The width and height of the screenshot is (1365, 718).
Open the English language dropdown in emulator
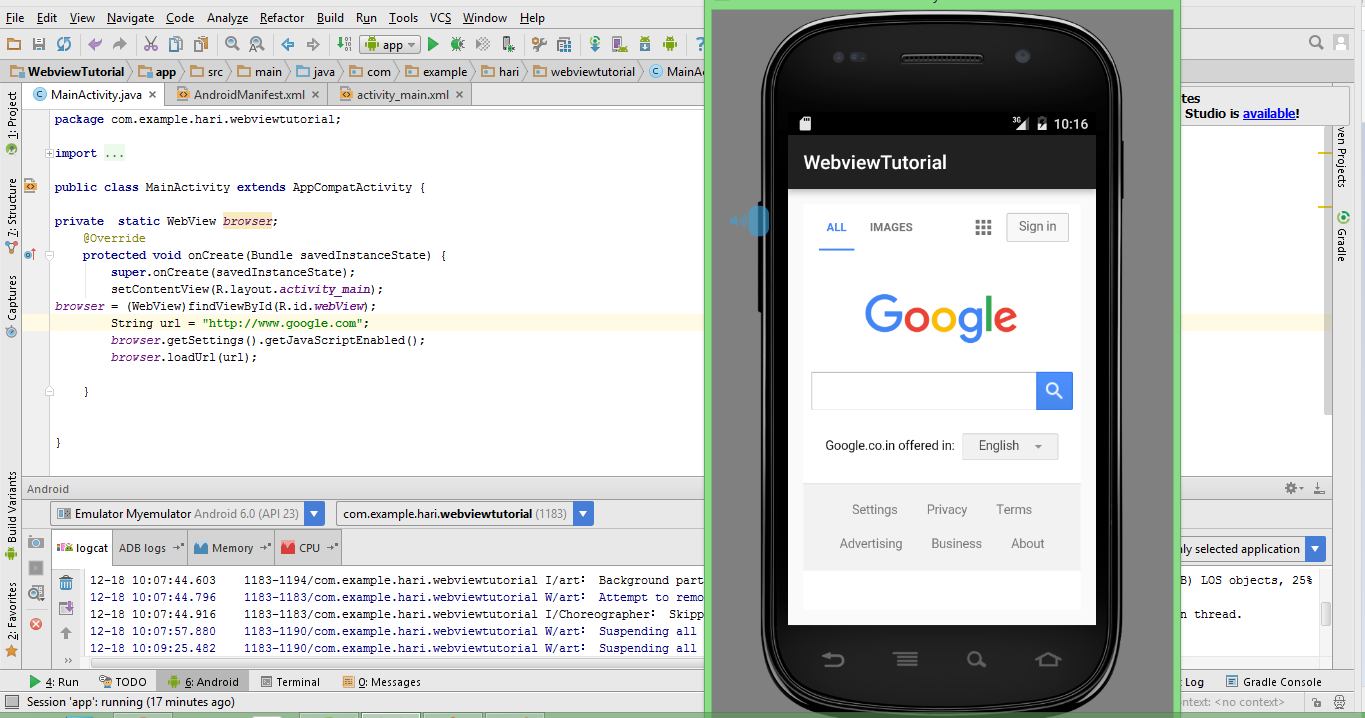1010,446
